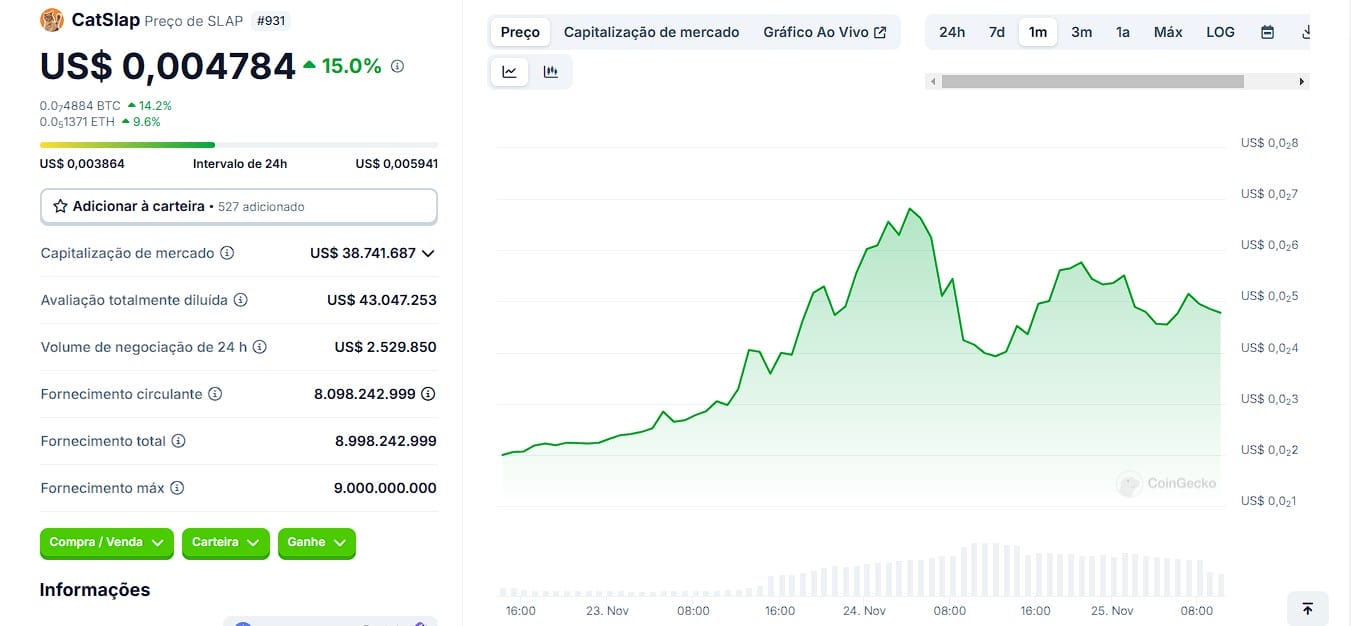This screenshot has height=626, width=1351.
Task: Select the 3m time range
Action: (x=1081, y=32)
